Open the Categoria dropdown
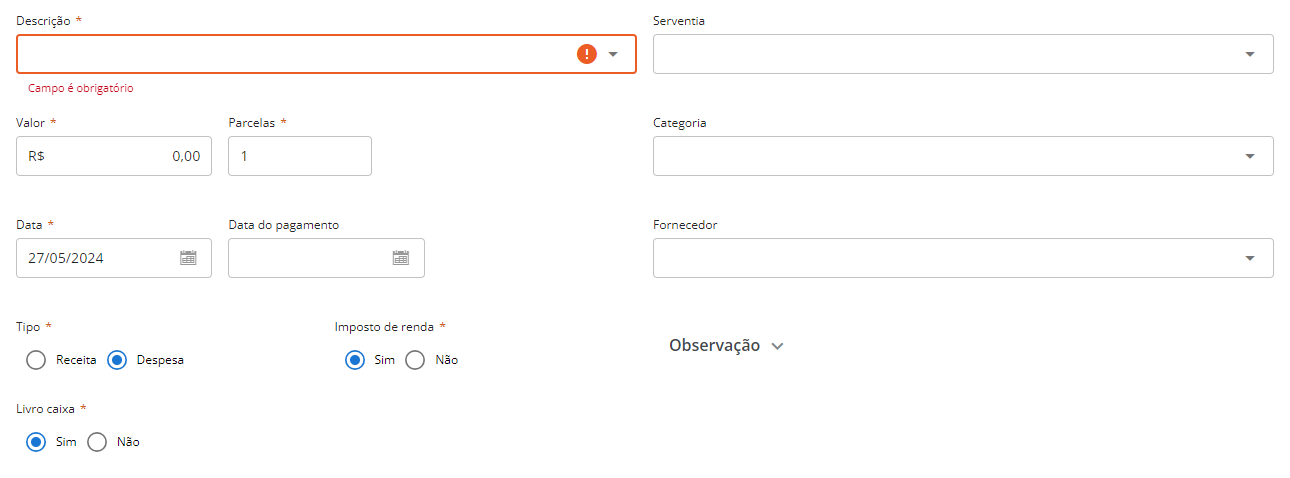Viewport: 1290px width, 478px height. point(963,156)
